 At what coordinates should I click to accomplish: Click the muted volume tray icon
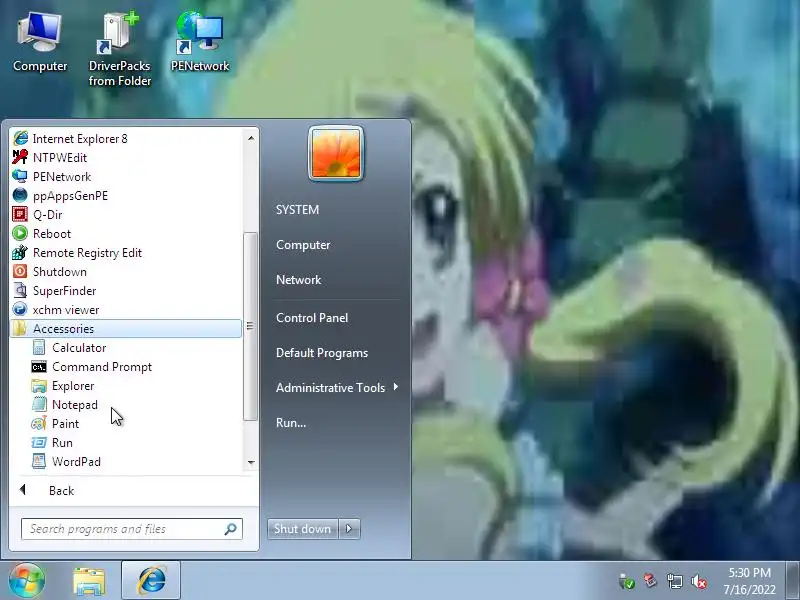(699, 582)
